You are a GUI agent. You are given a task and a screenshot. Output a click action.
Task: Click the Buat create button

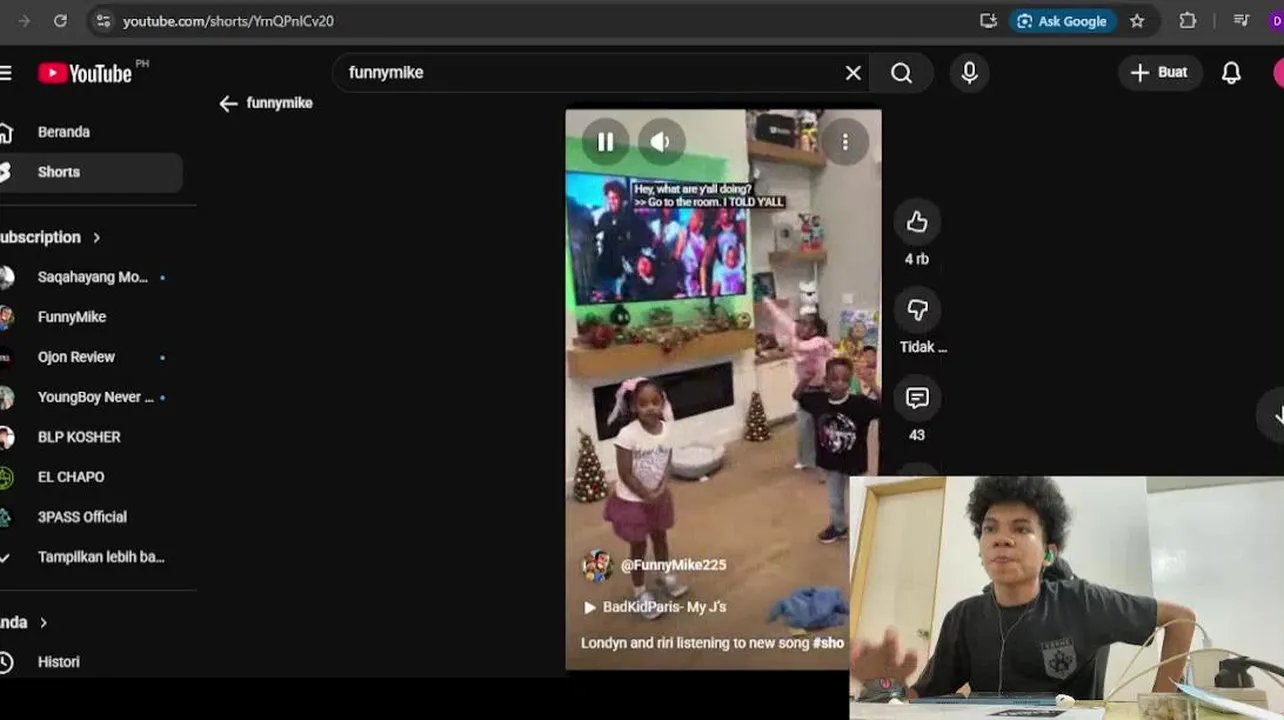(1160, 72)
